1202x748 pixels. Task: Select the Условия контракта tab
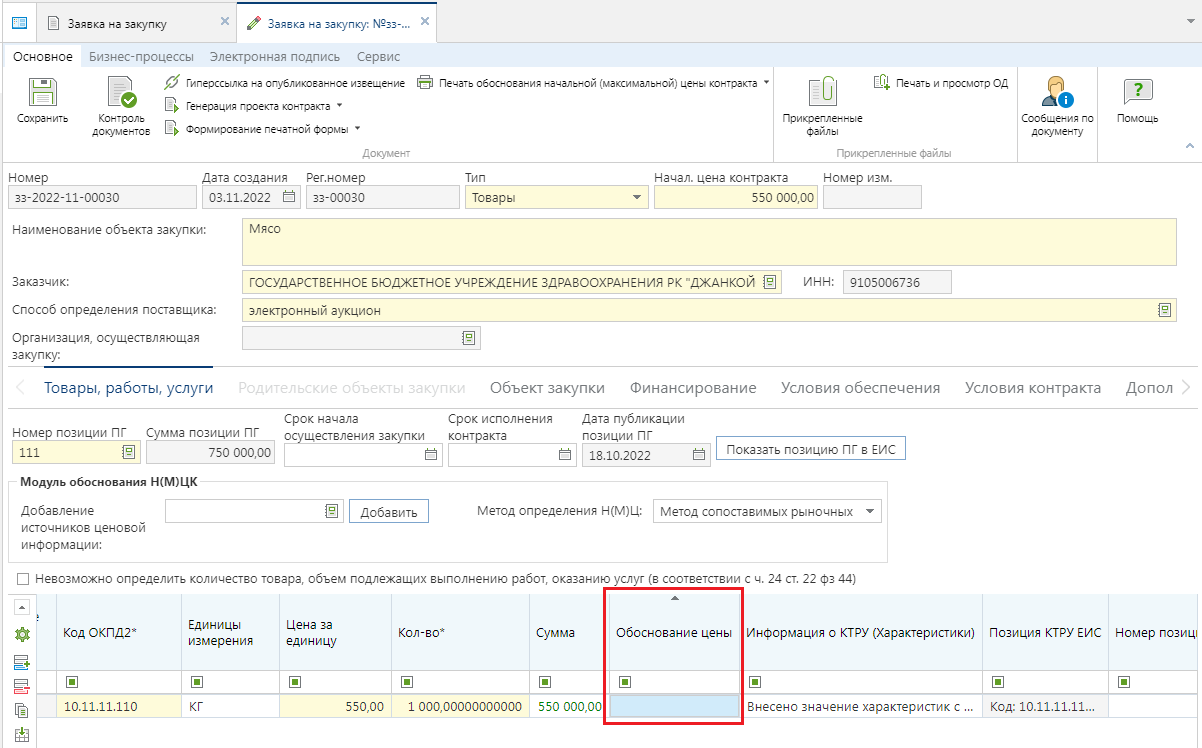point(1033,388)
